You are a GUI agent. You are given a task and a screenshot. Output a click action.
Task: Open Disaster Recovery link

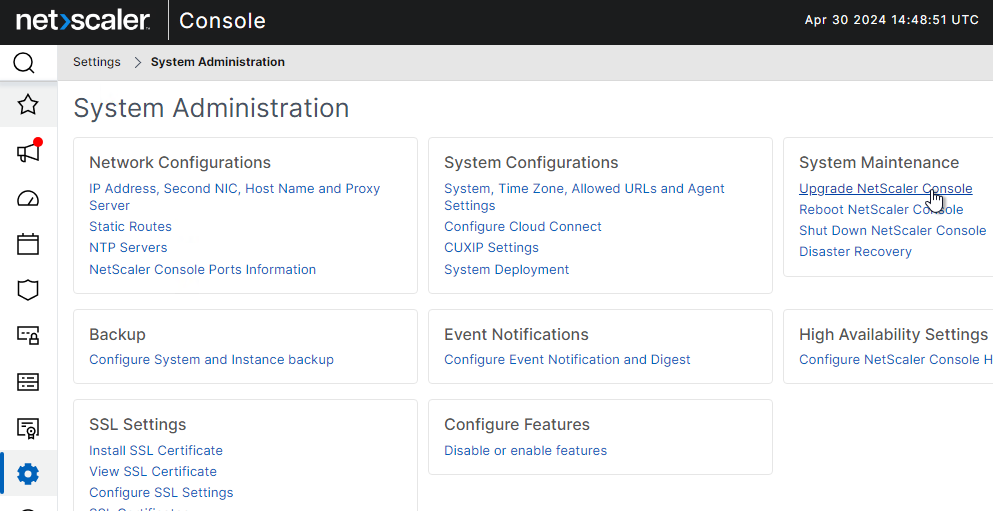coord(856,252)
